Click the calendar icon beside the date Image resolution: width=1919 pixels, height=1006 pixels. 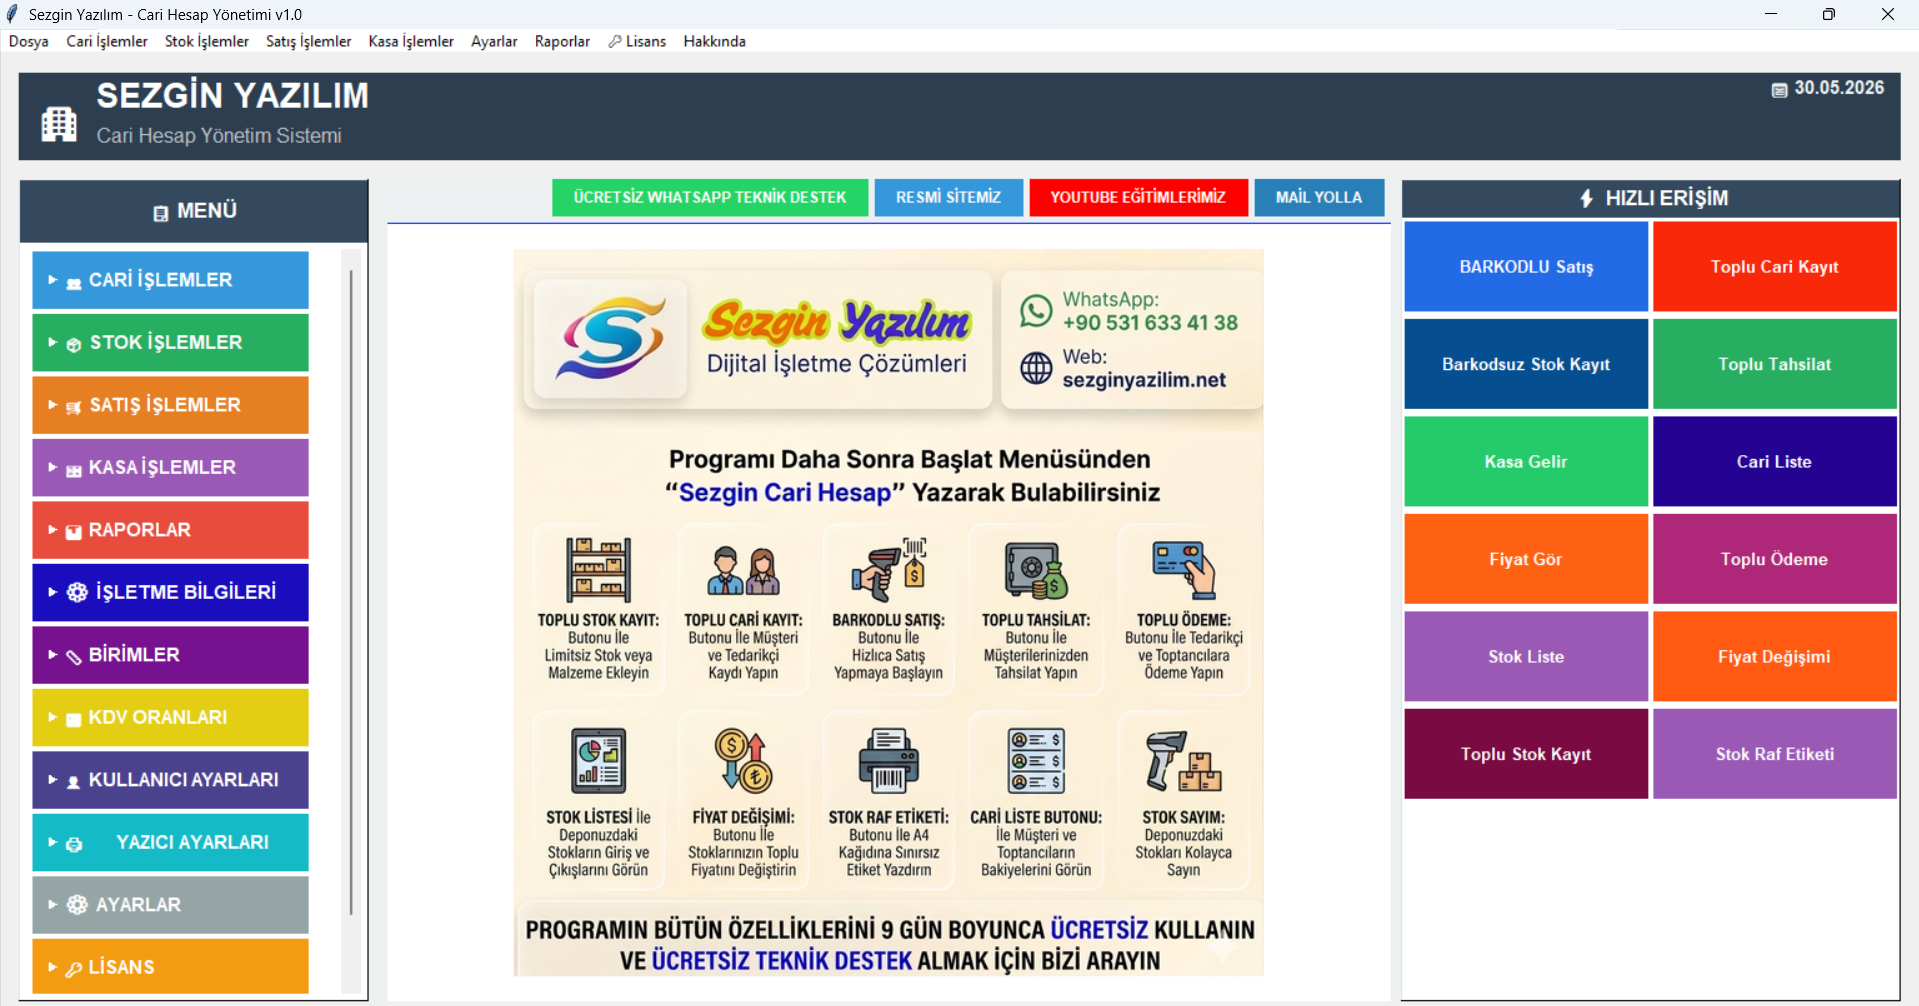point(1780,90)
